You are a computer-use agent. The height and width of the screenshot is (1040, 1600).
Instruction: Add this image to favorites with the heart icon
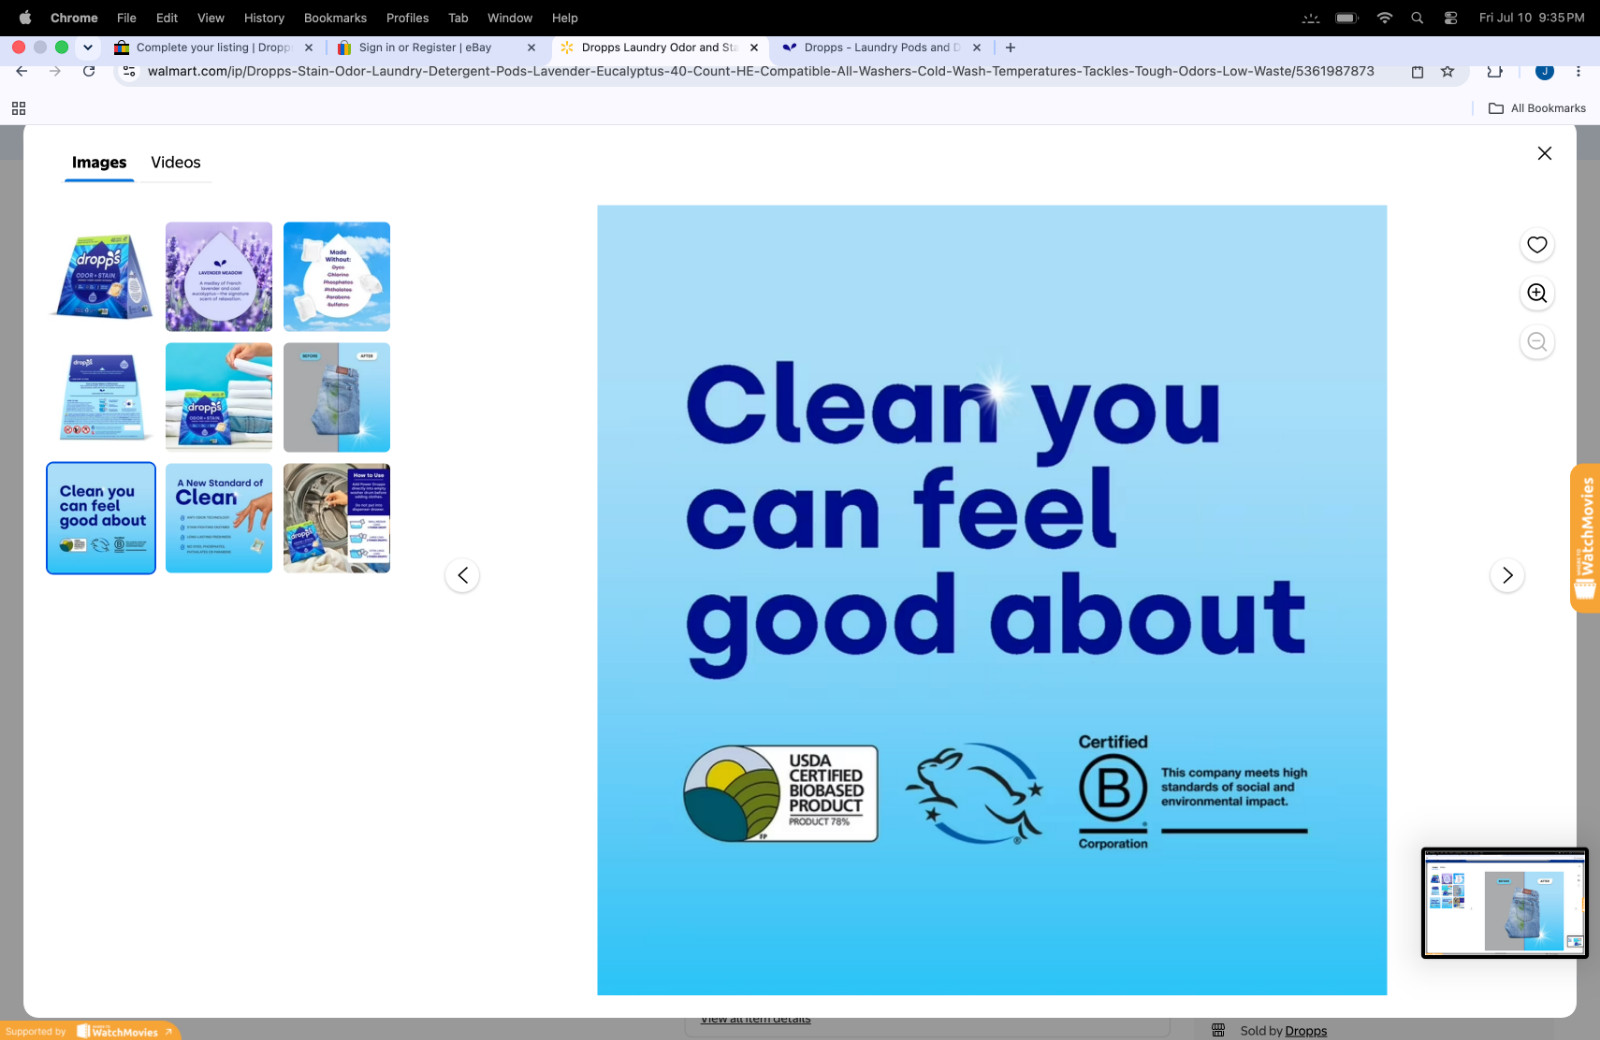1537,245
